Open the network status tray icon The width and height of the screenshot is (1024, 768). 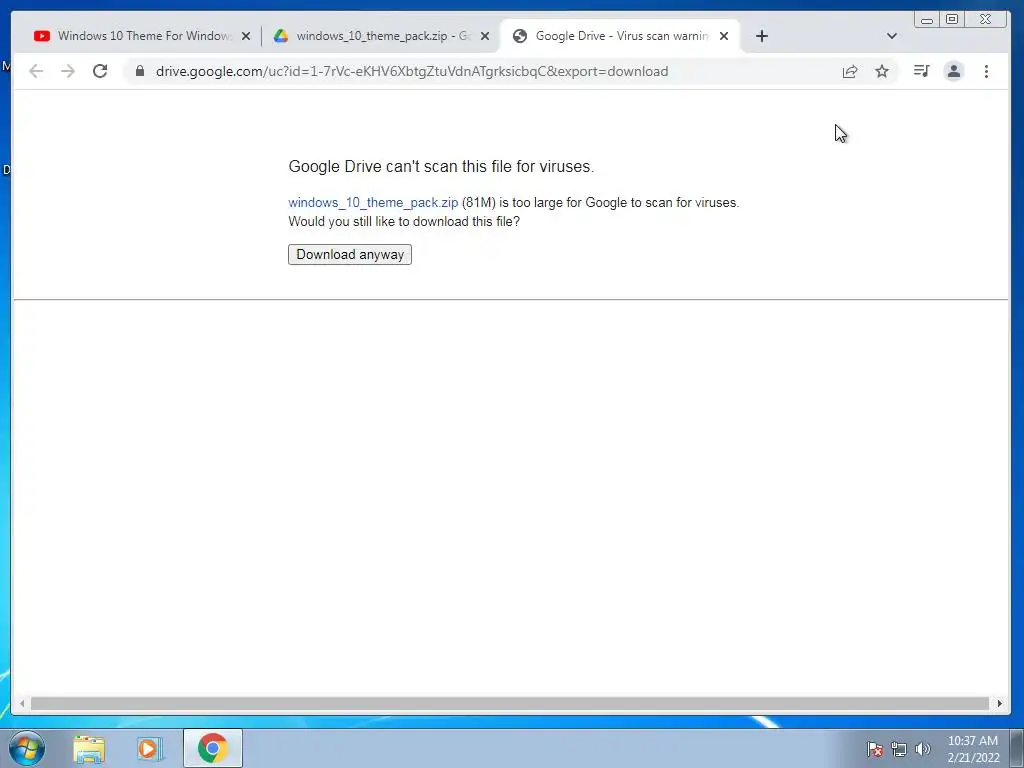(x=899, y=749)
